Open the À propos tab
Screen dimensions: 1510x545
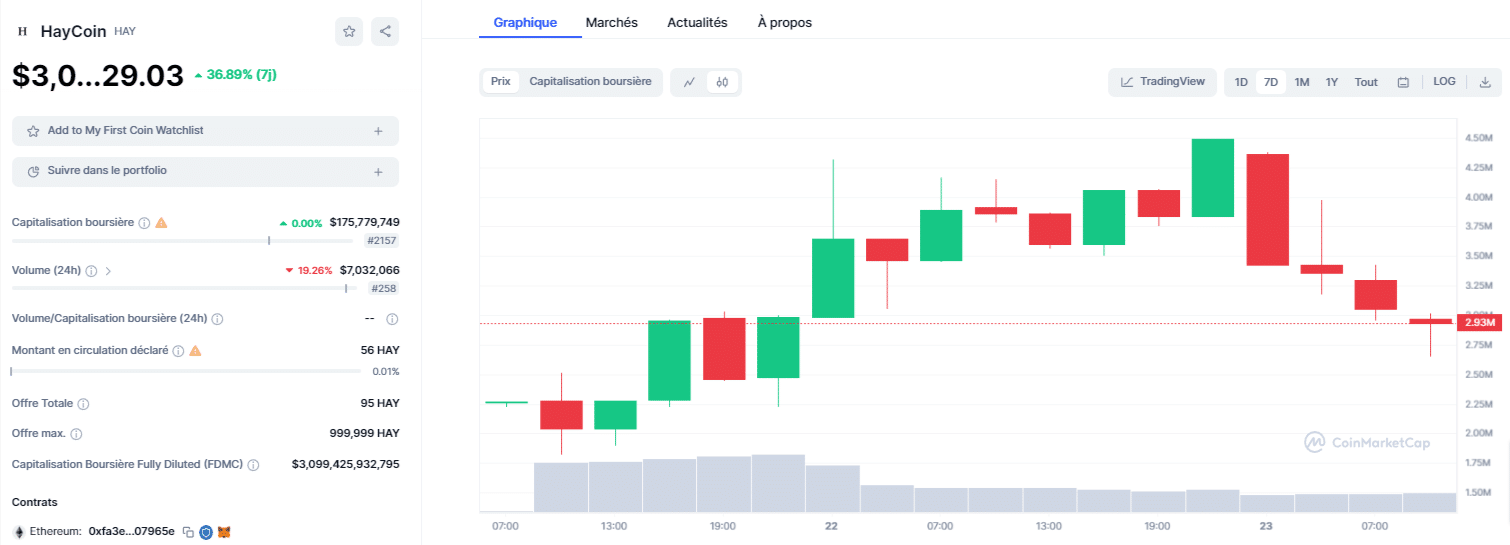(x=785, y=22)
